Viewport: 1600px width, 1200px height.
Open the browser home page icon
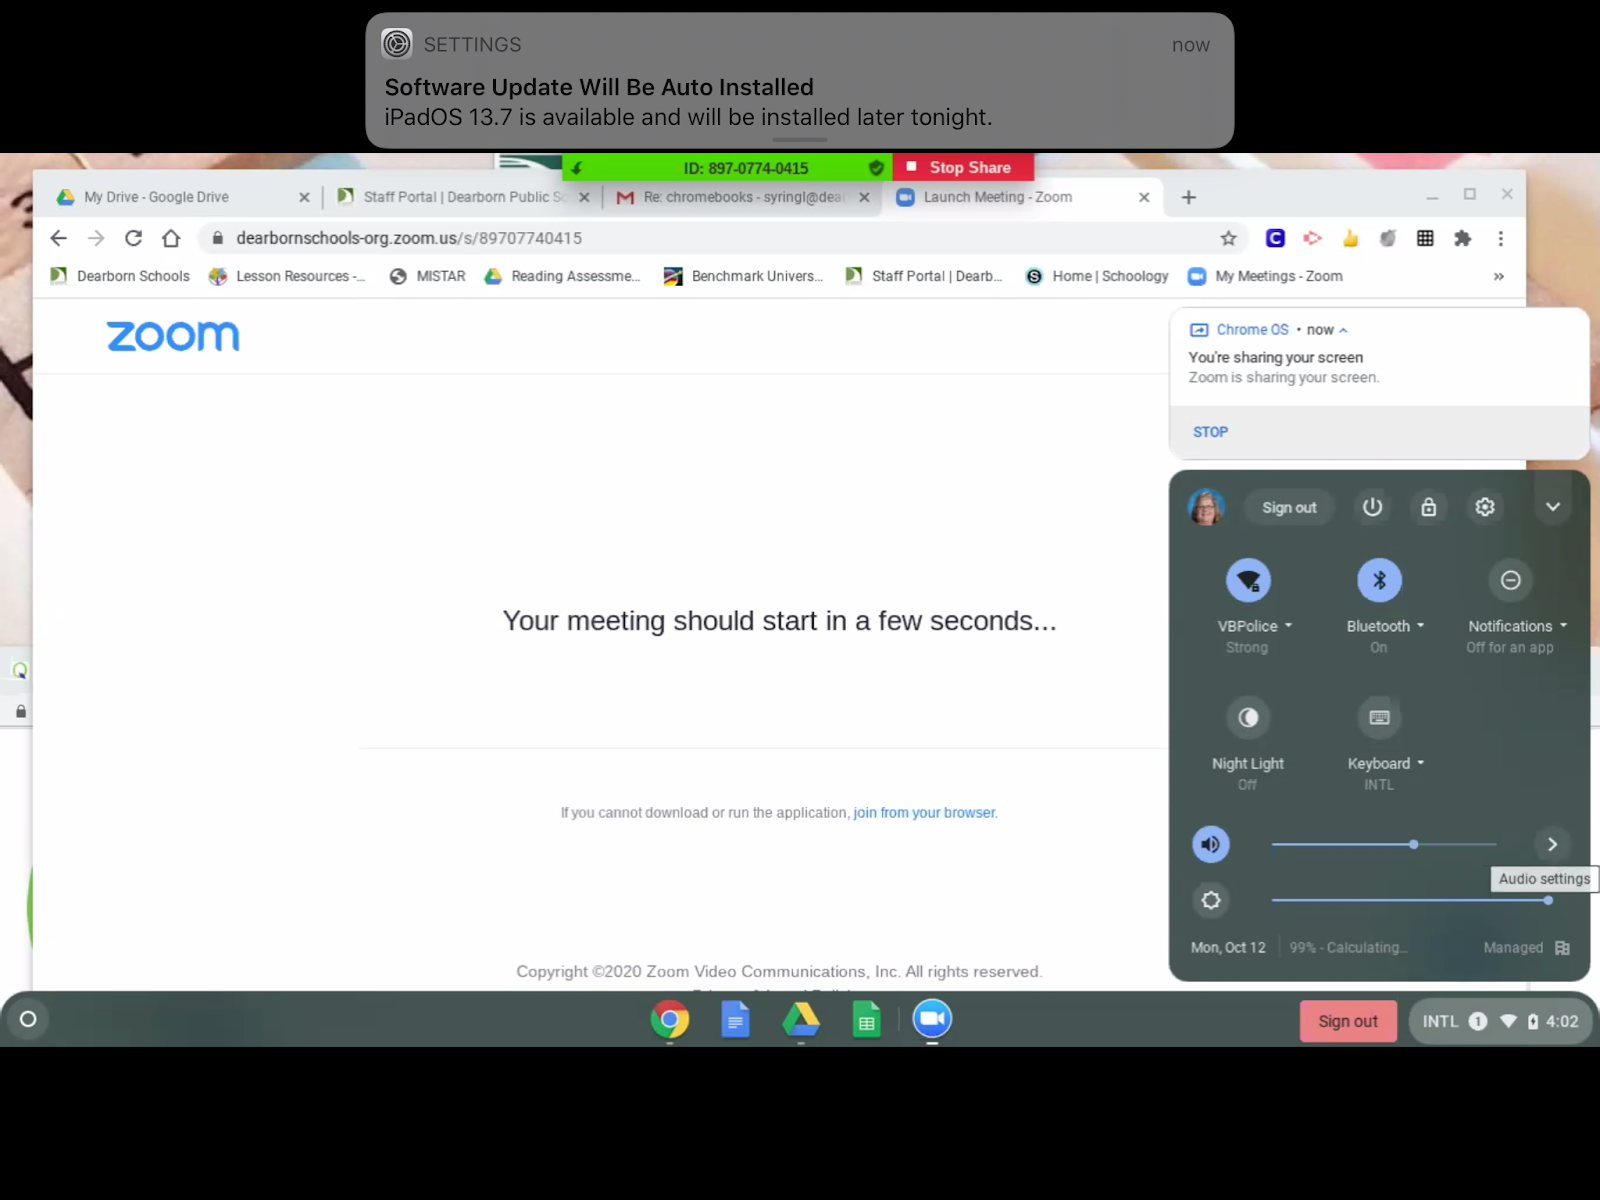(x=171, y=238)
